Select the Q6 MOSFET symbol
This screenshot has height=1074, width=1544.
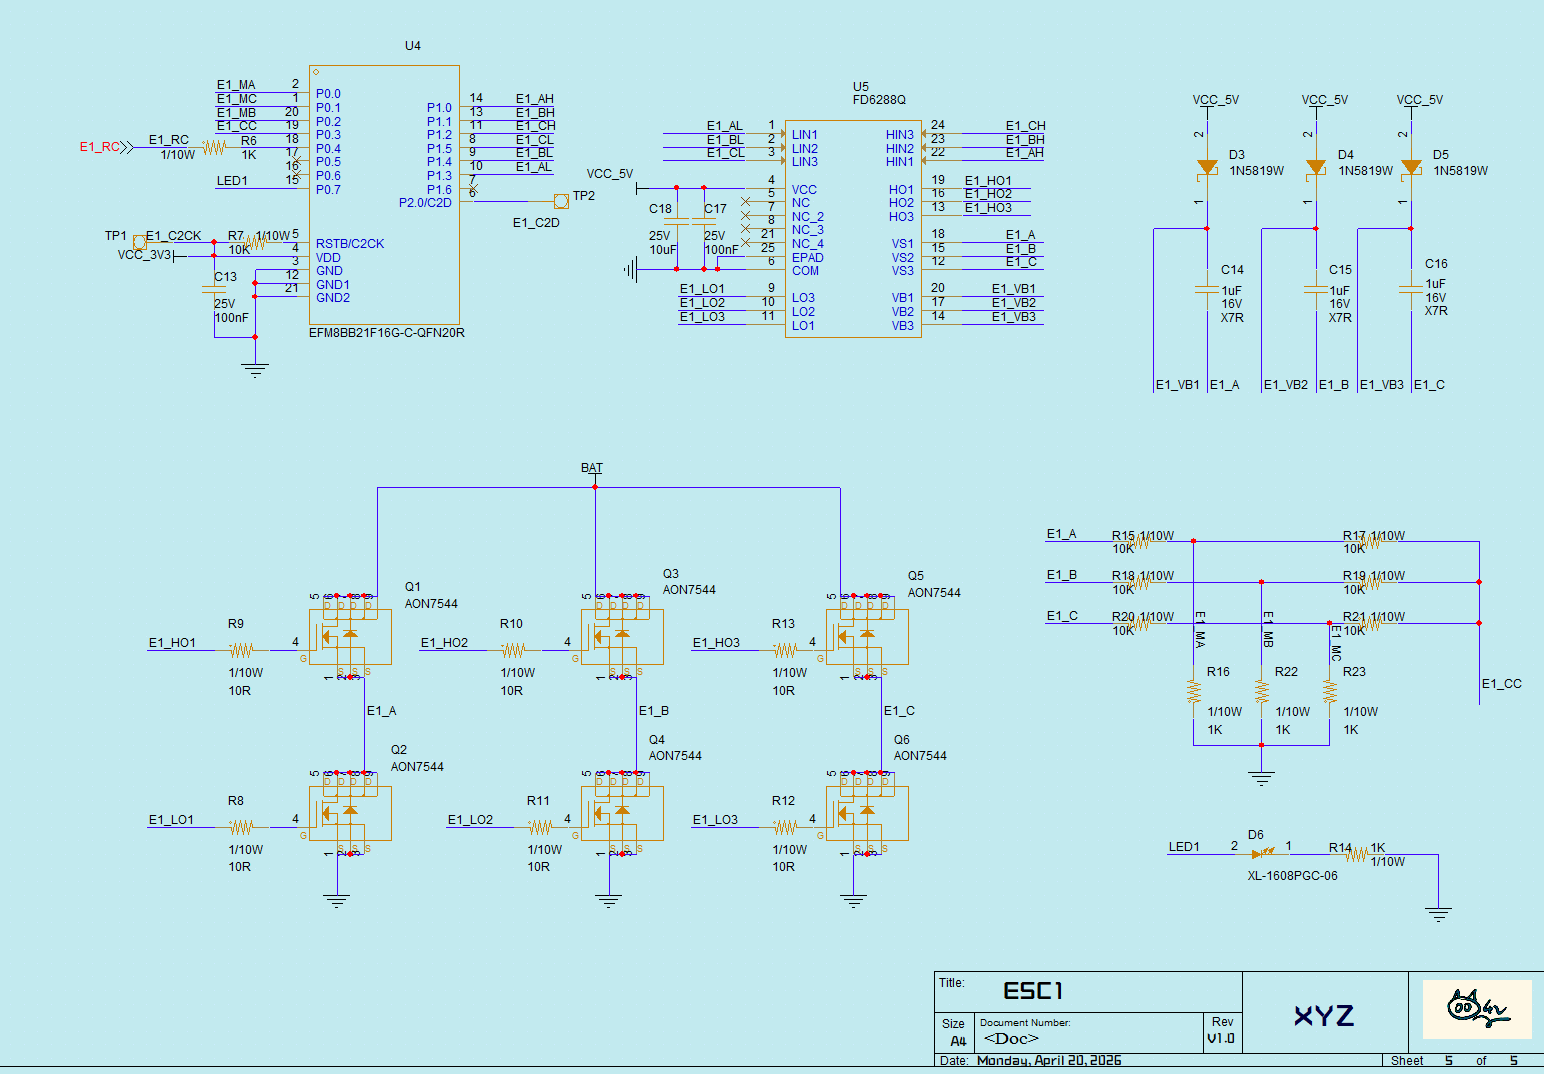point(867,813)
